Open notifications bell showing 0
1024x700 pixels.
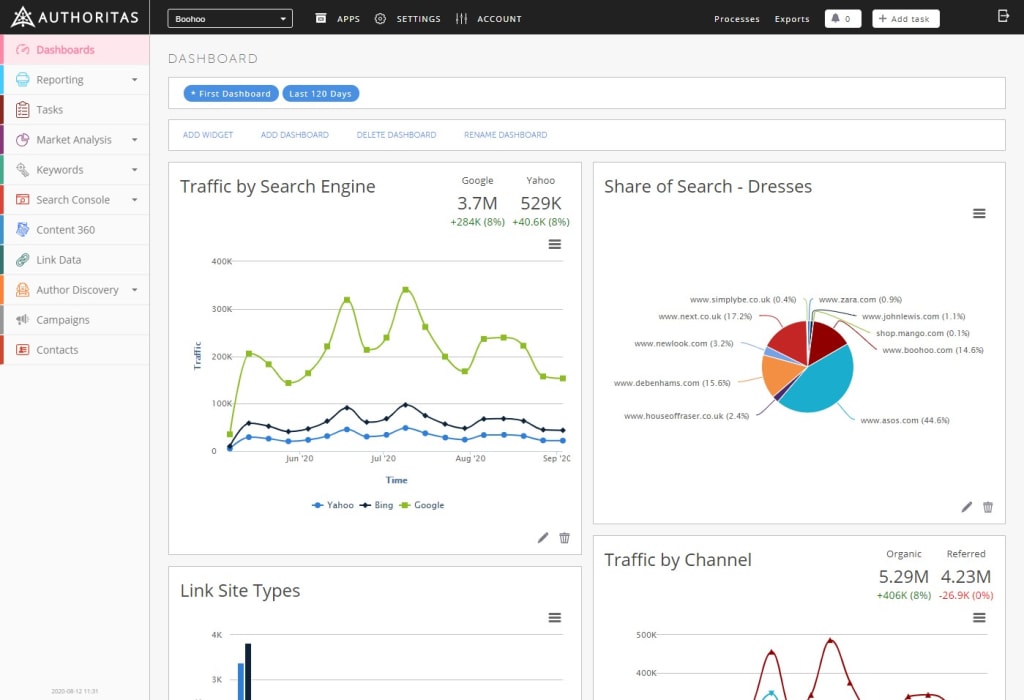(x=842, y=18)
